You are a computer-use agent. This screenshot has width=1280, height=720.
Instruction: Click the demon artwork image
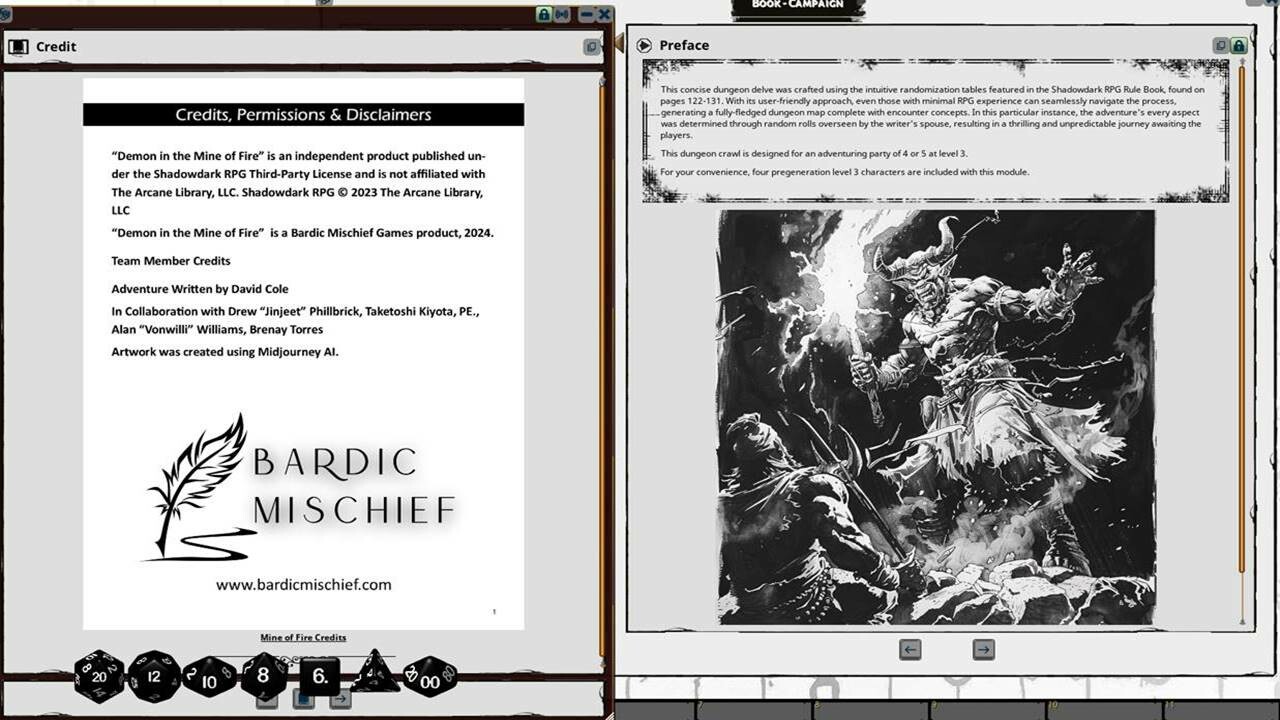point(936,417)
